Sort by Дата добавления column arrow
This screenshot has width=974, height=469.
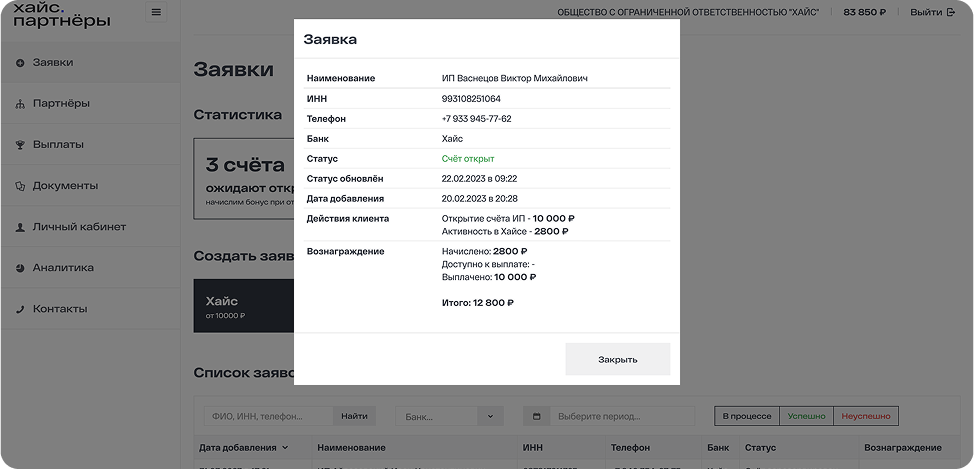(285, 447)
